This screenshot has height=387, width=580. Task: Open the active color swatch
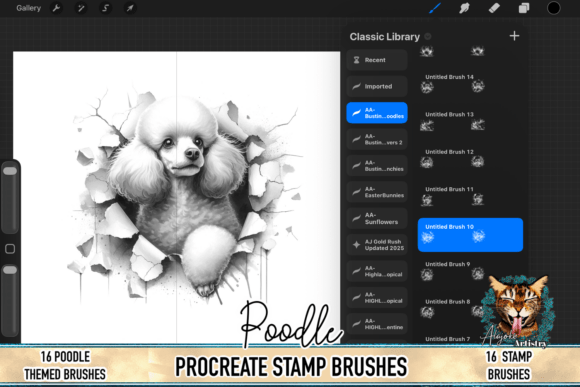553,8
